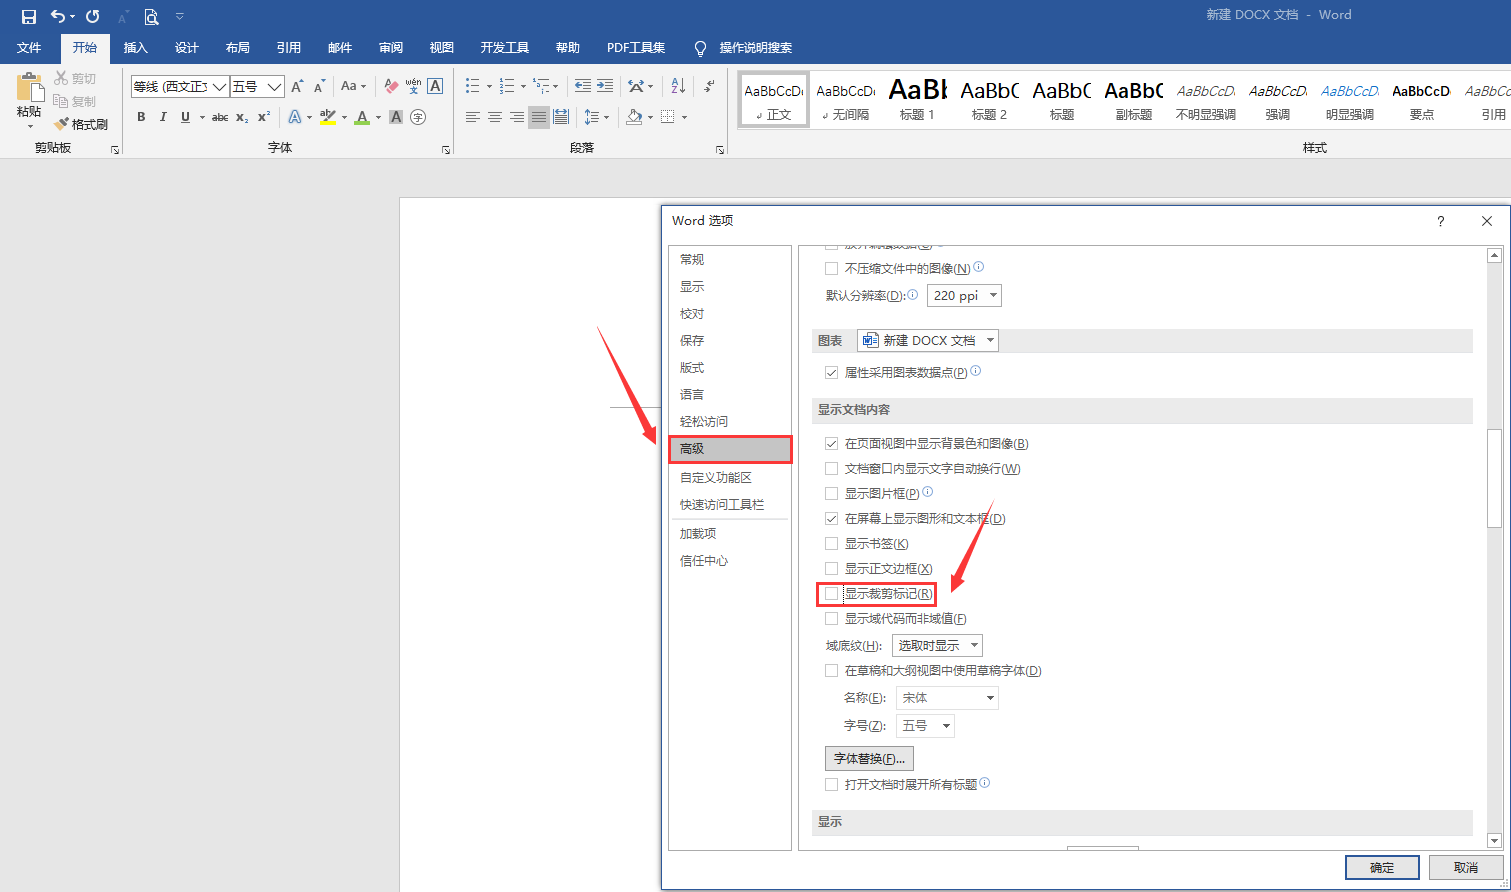
Task: Toggle show/hide paragraph marks
Action: tap(709, 87)
